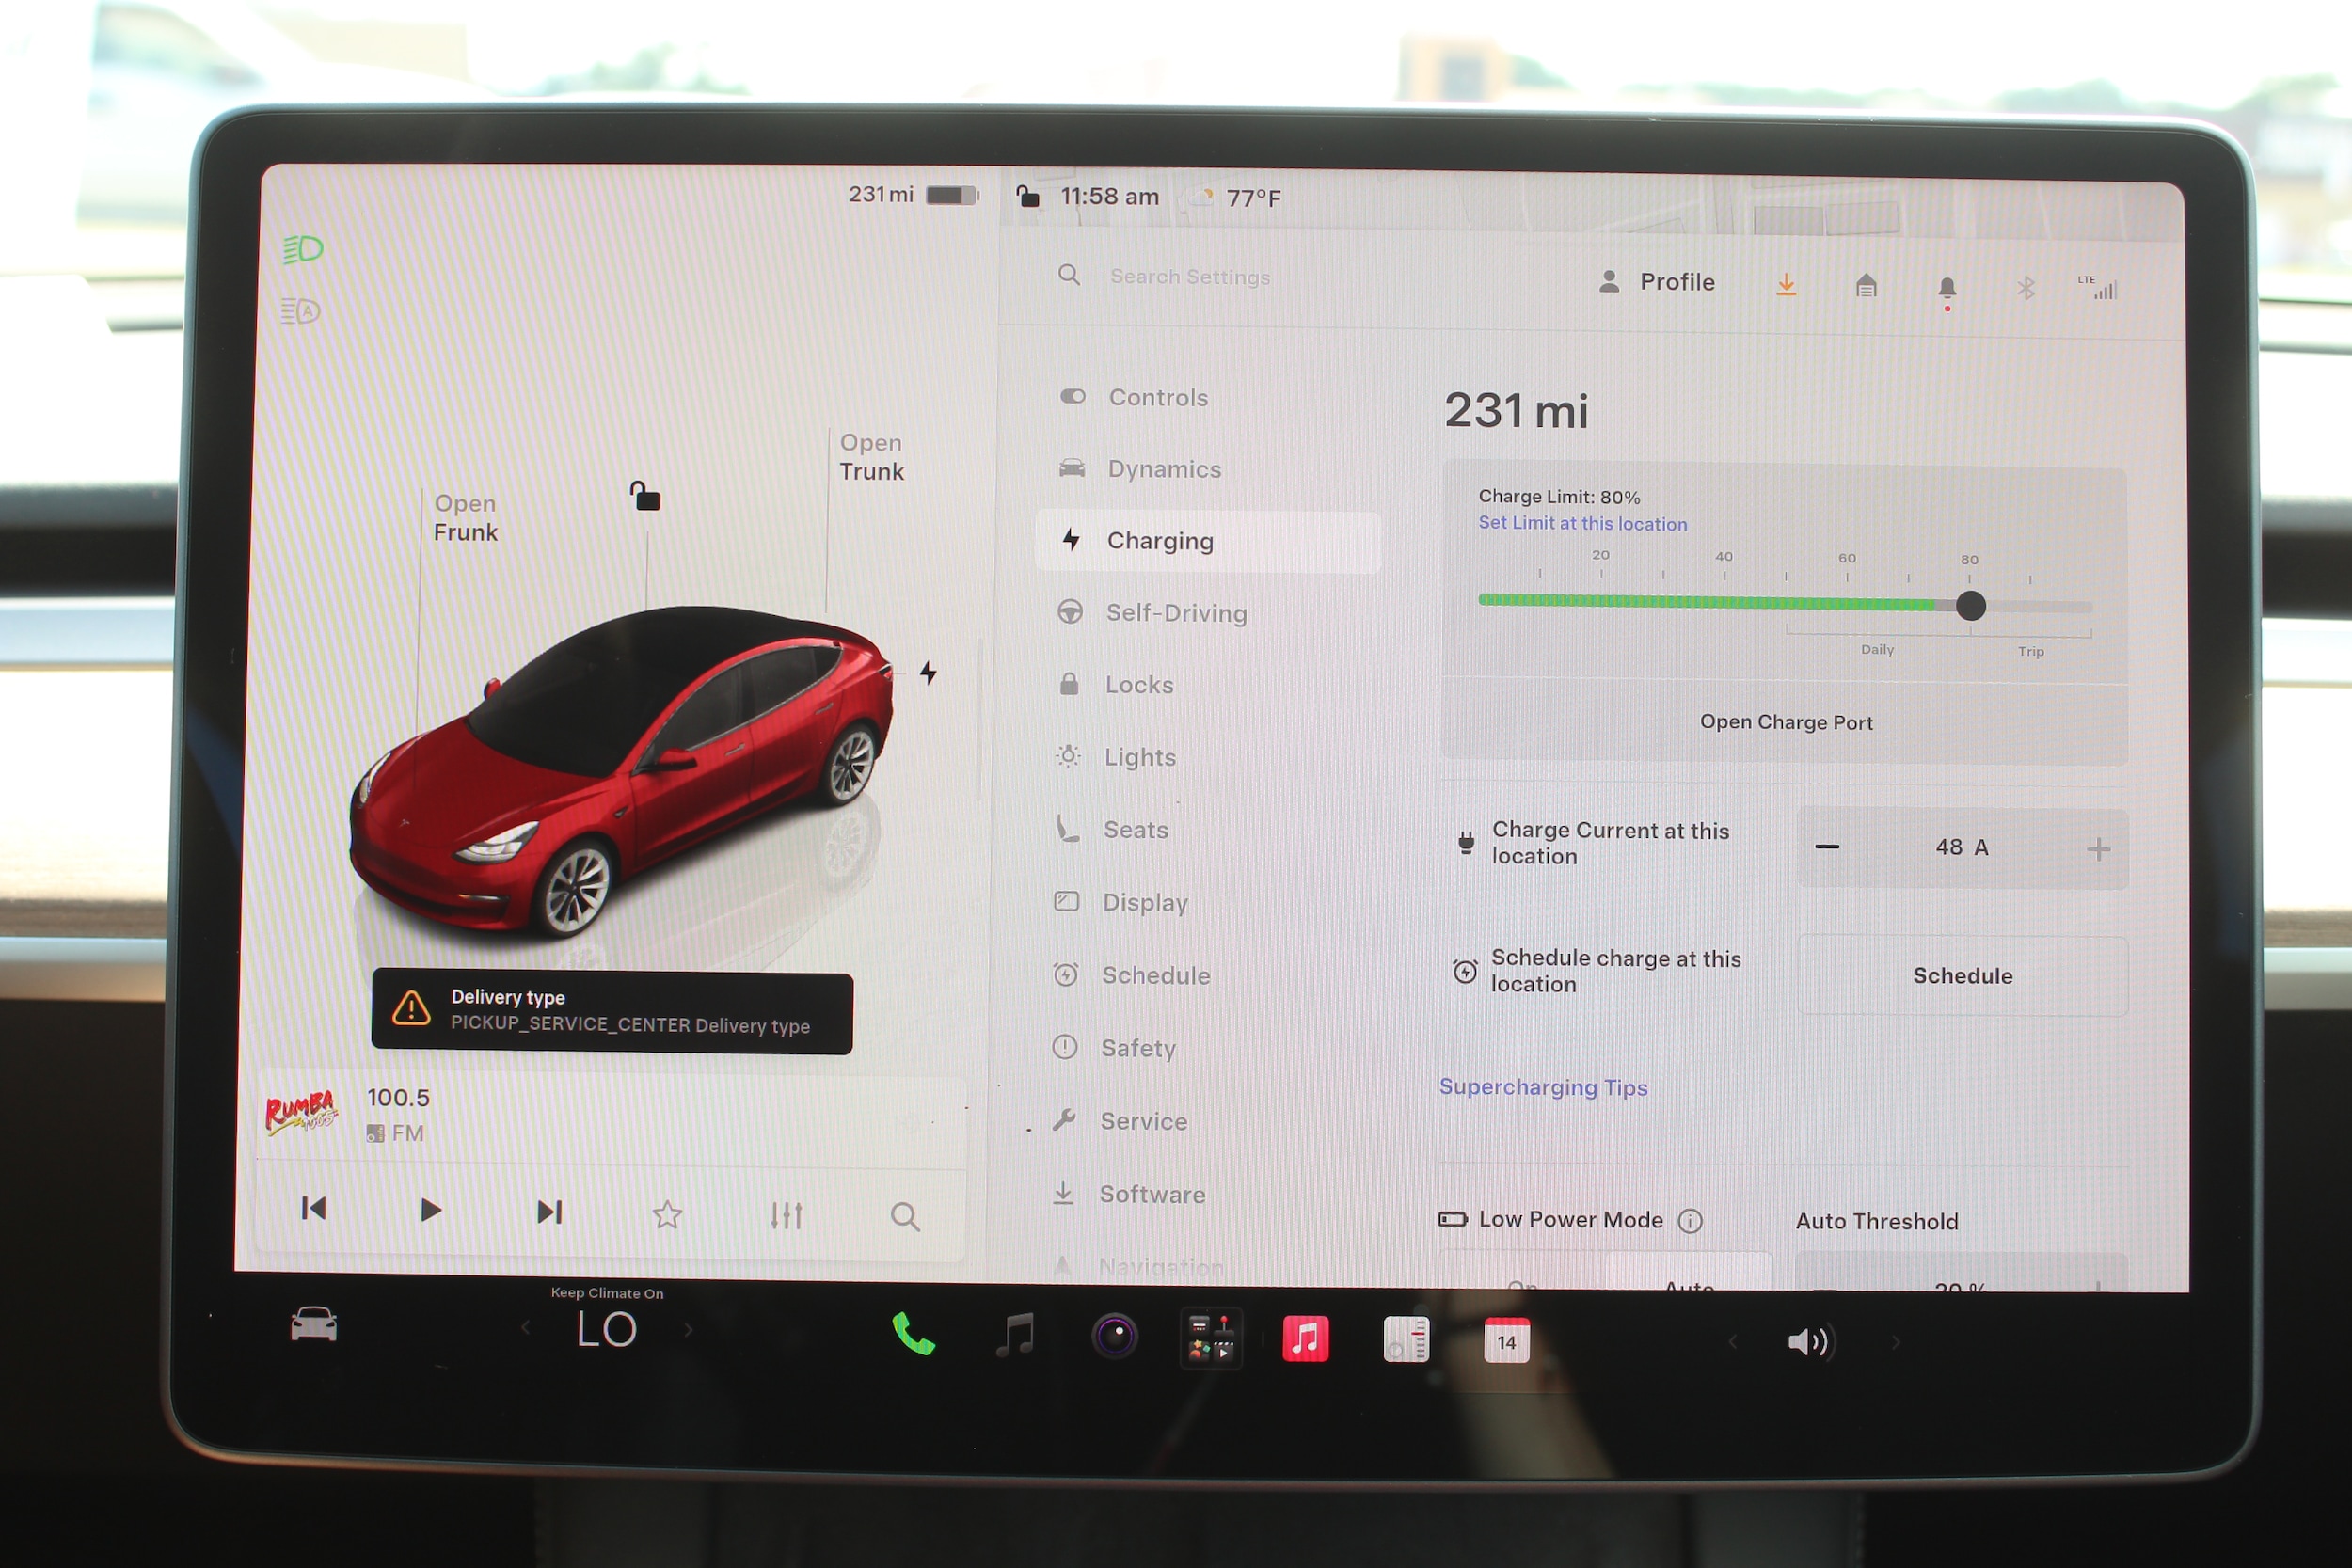This screenshot has width=2352, height=1568.
Task: Play the radio station
Action: point(430,1210)
